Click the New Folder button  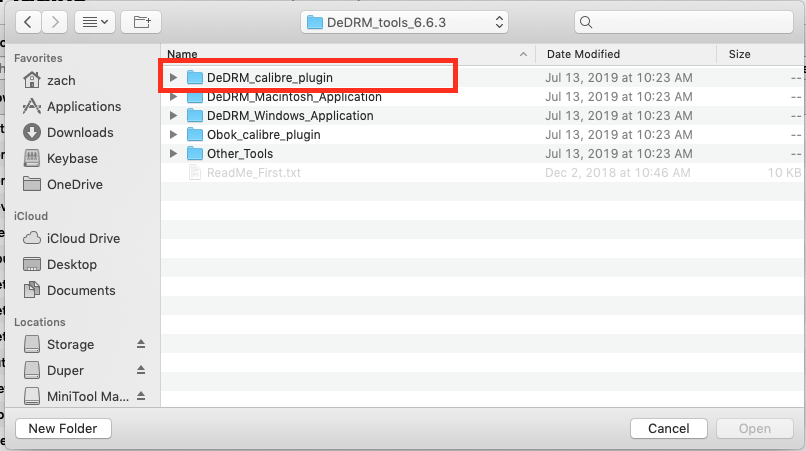(x=62, y=429)
